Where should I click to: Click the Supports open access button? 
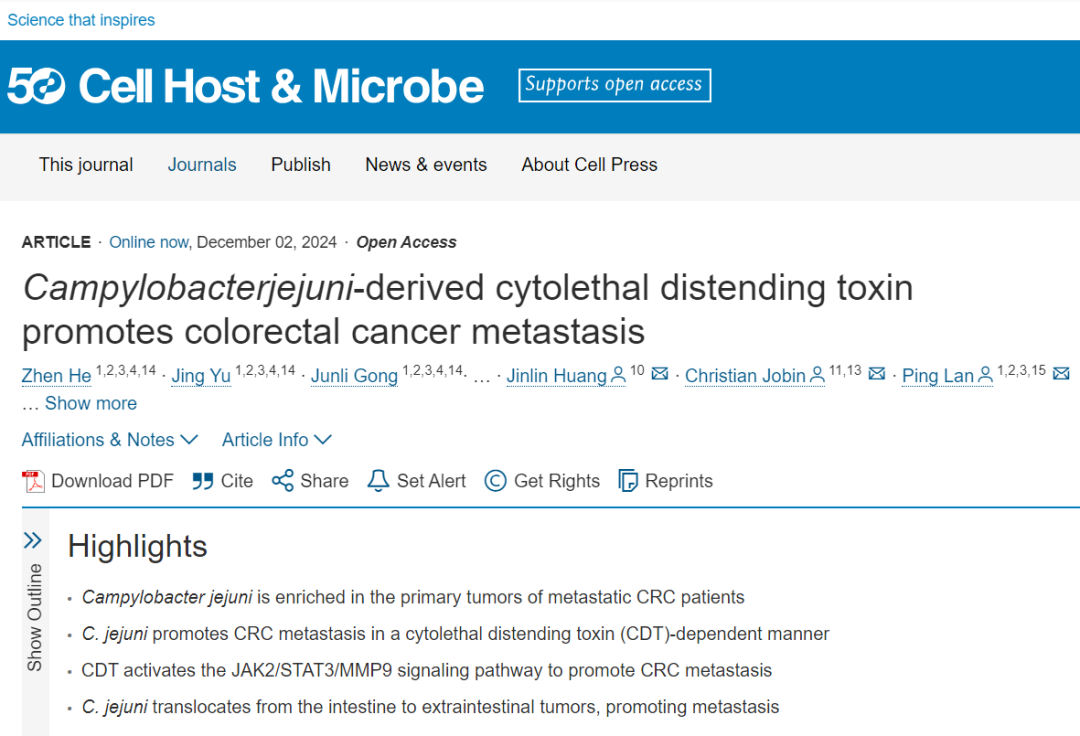click(614, 85)
